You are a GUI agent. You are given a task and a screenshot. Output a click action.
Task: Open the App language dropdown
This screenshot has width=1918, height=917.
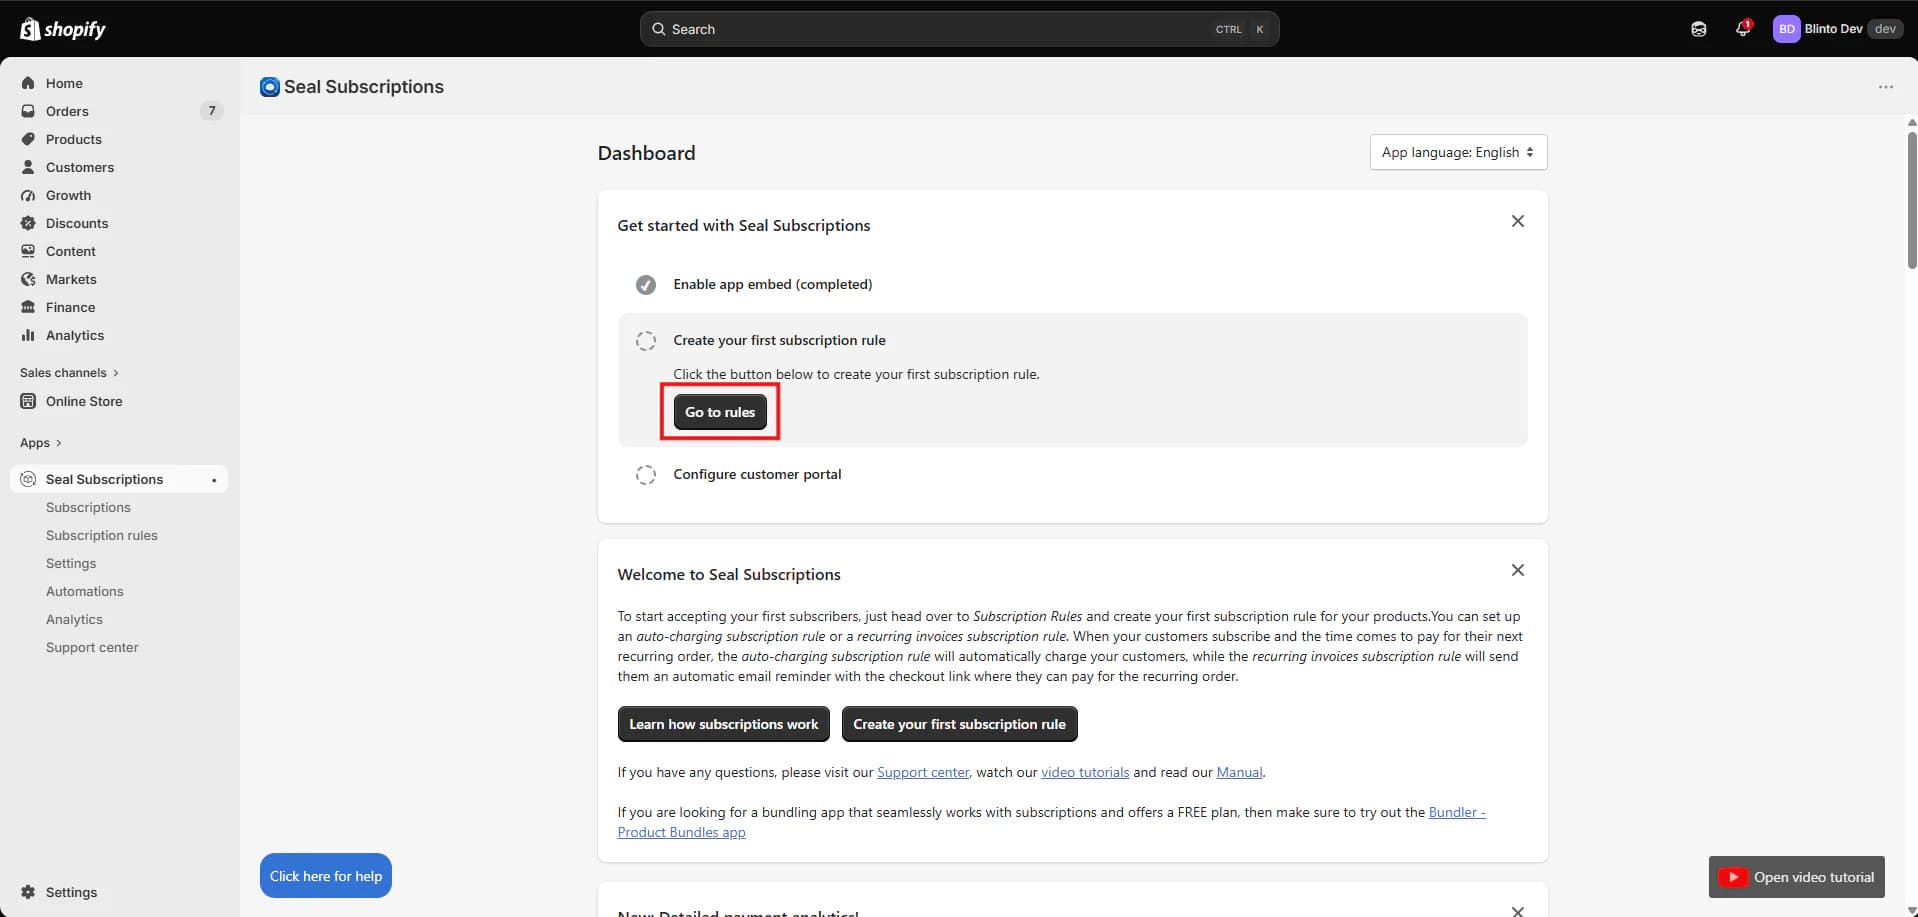[1458, 152]
